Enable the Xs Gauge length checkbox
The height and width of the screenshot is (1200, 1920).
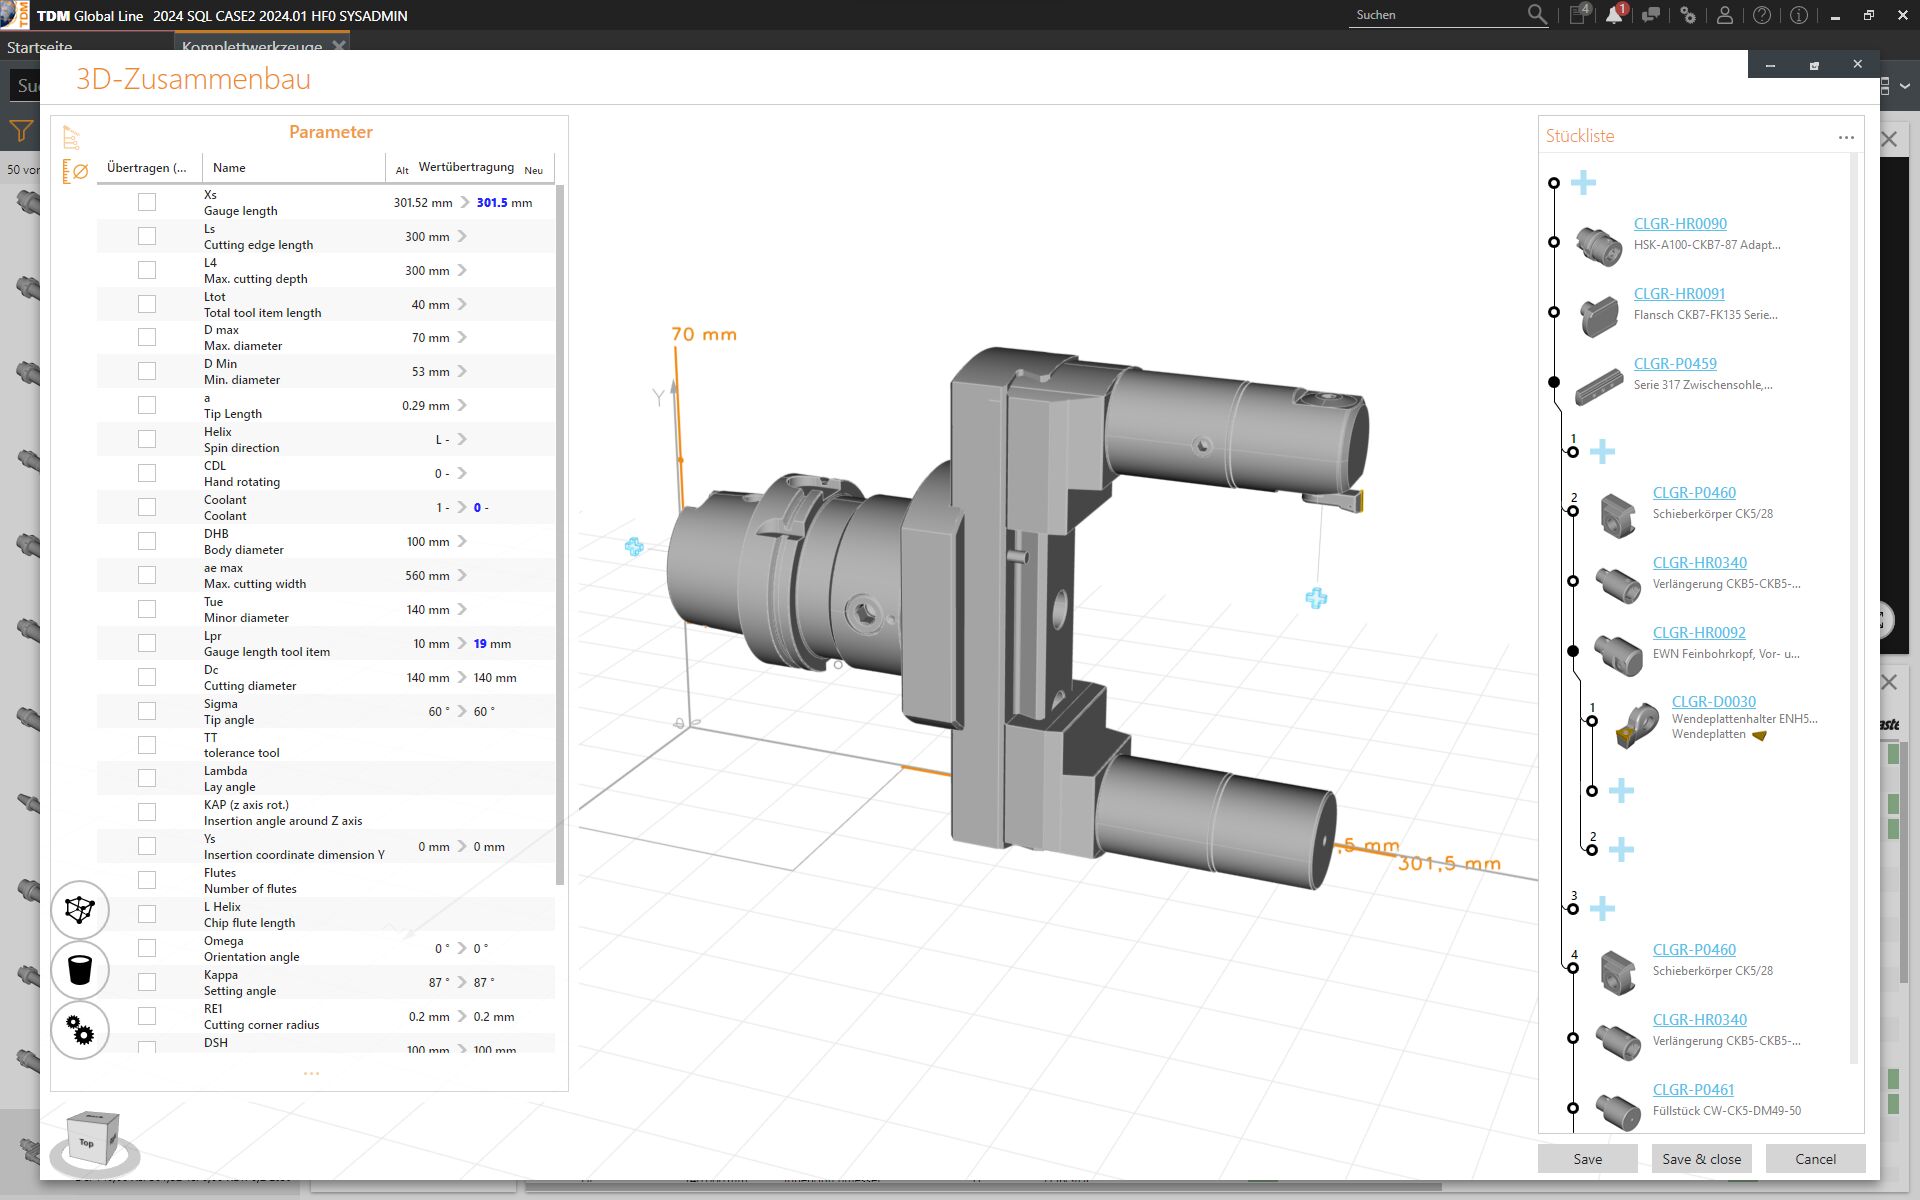coord(147,201)
